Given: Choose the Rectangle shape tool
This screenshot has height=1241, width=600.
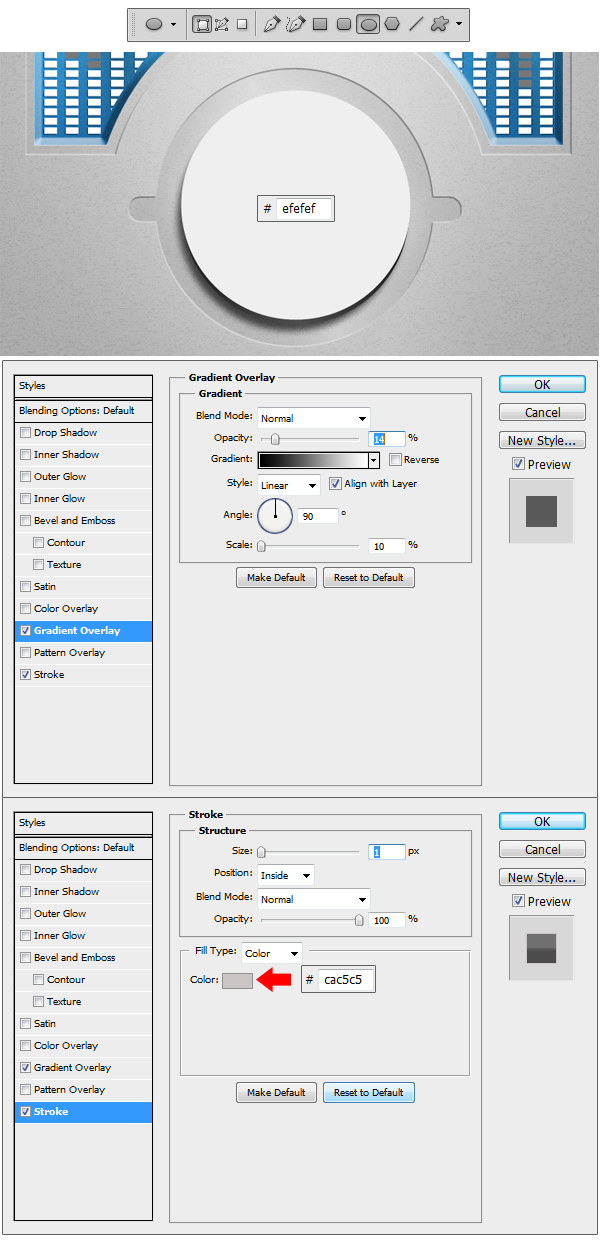Looking at the screenshot, I should tap(320, 24).
